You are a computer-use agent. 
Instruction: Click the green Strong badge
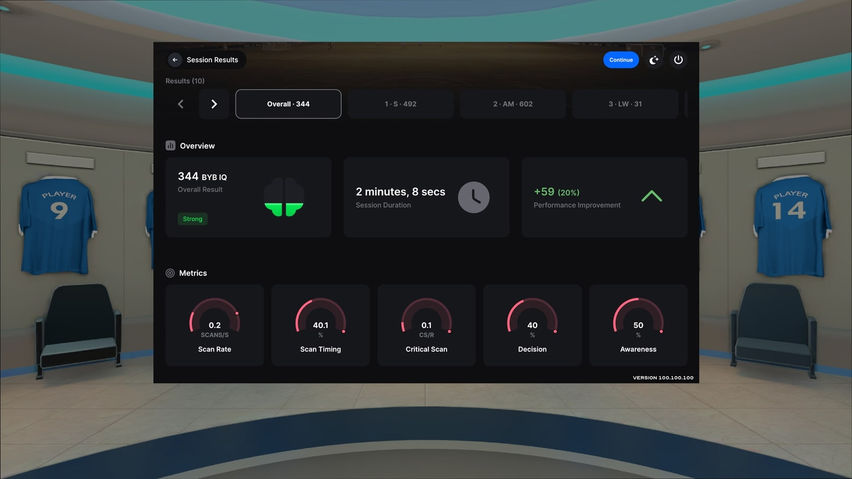click(x=192, y=219)
